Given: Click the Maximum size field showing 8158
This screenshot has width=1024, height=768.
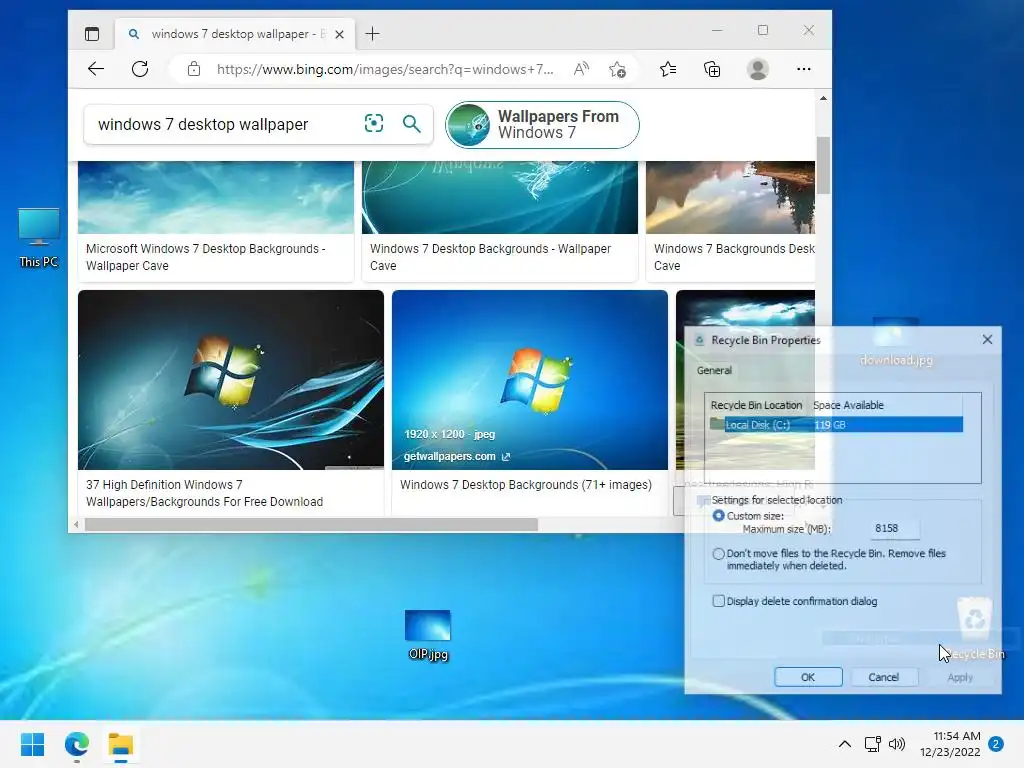Looking at the screenshot, I should (895, 528).
